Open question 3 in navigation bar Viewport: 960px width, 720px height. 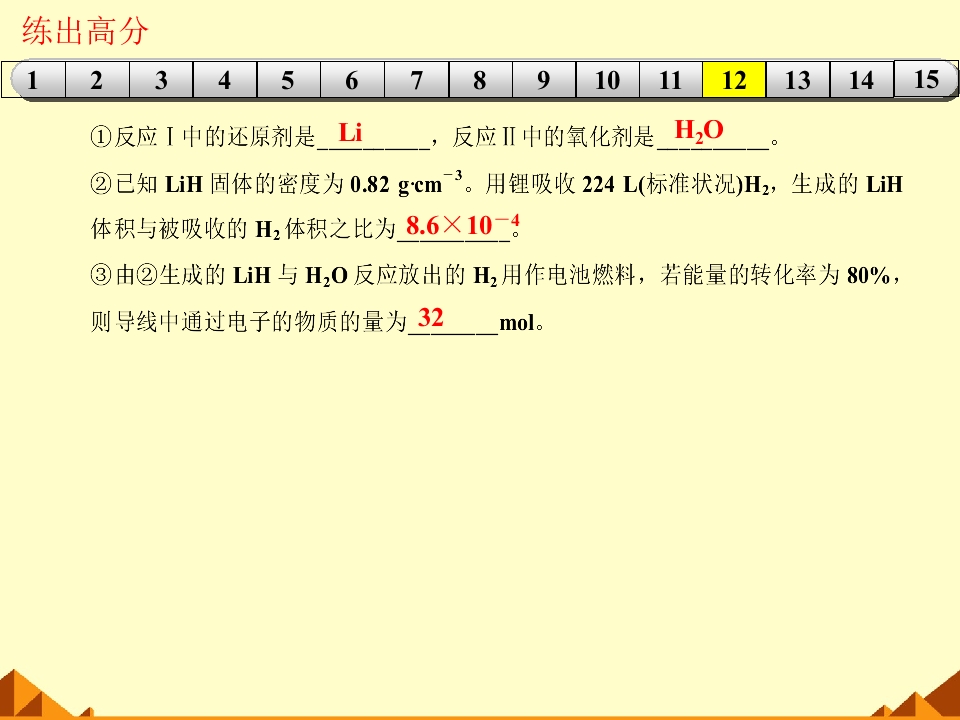click(161, 80)
